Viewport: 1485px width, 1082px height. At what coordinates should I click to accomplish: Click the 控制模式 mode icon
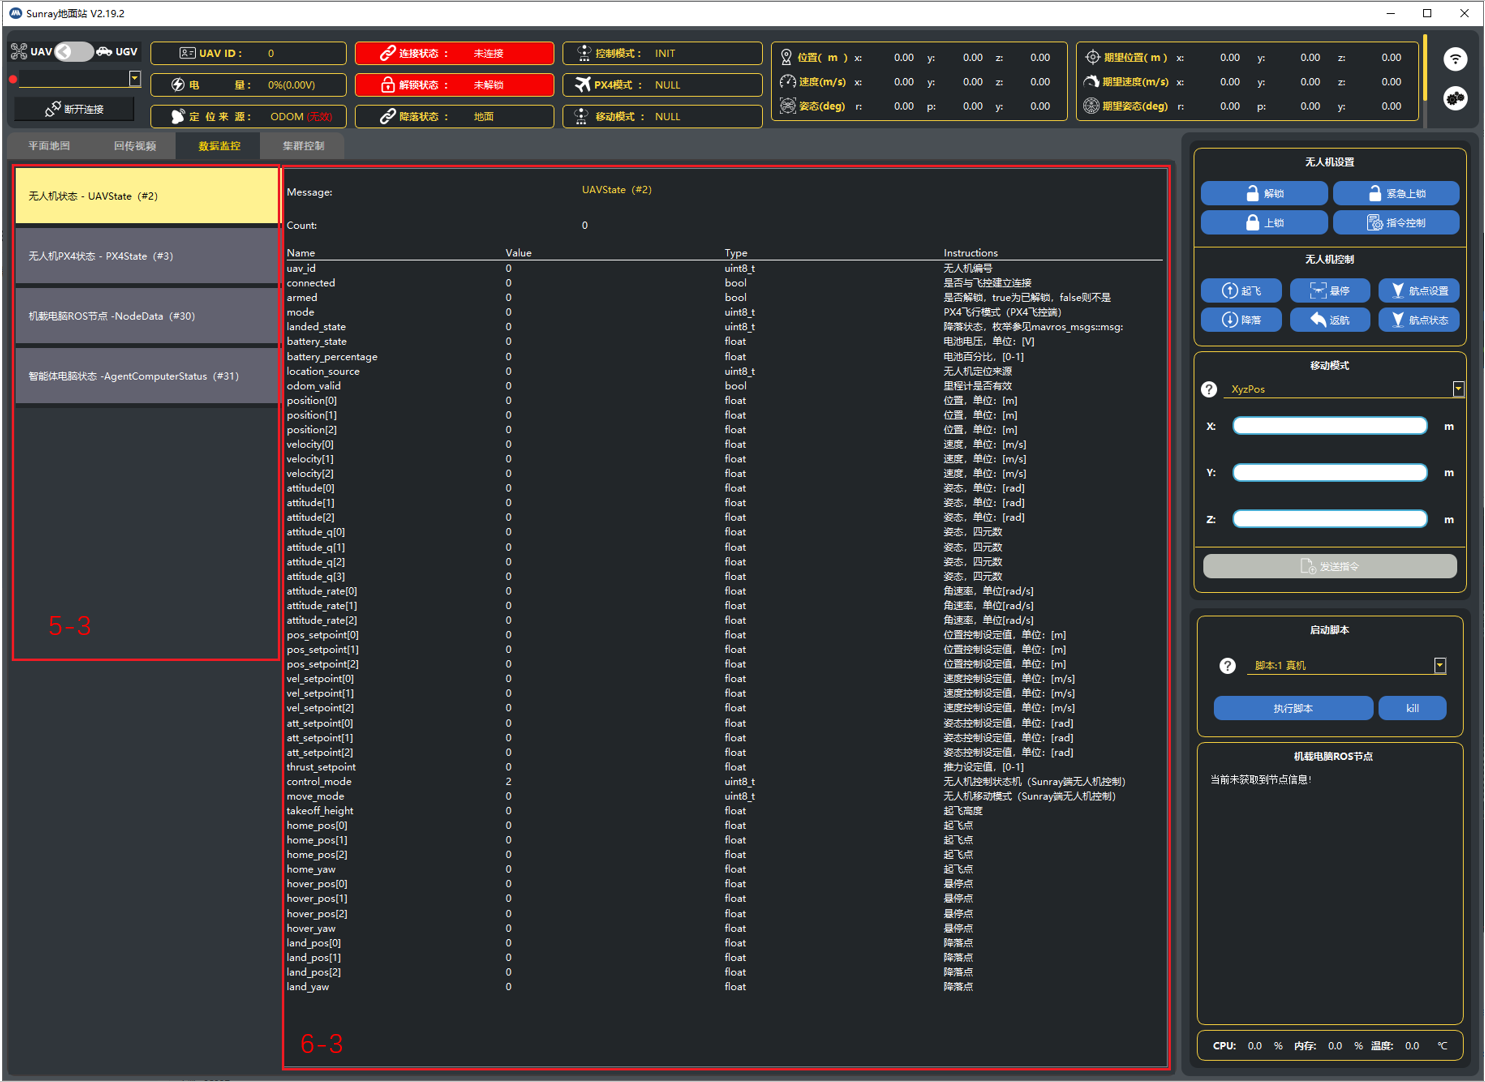tap(584, 53)
